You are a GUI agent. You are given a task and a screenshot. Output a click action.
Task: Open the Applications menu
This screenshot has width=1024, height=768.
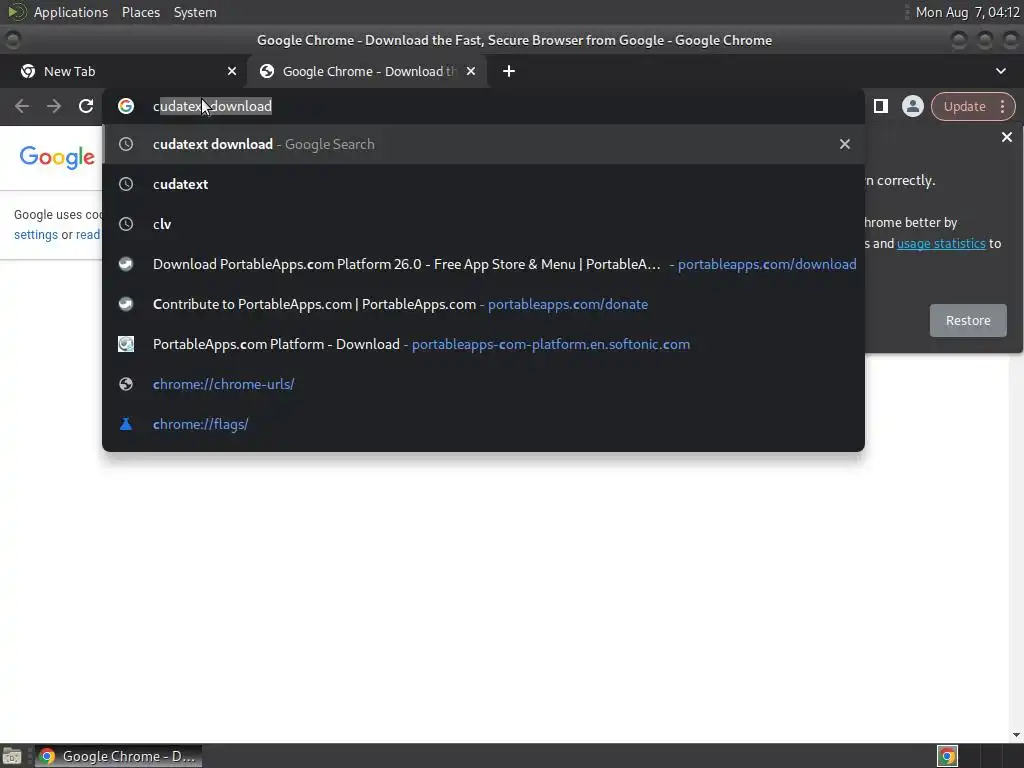(71, 12)
